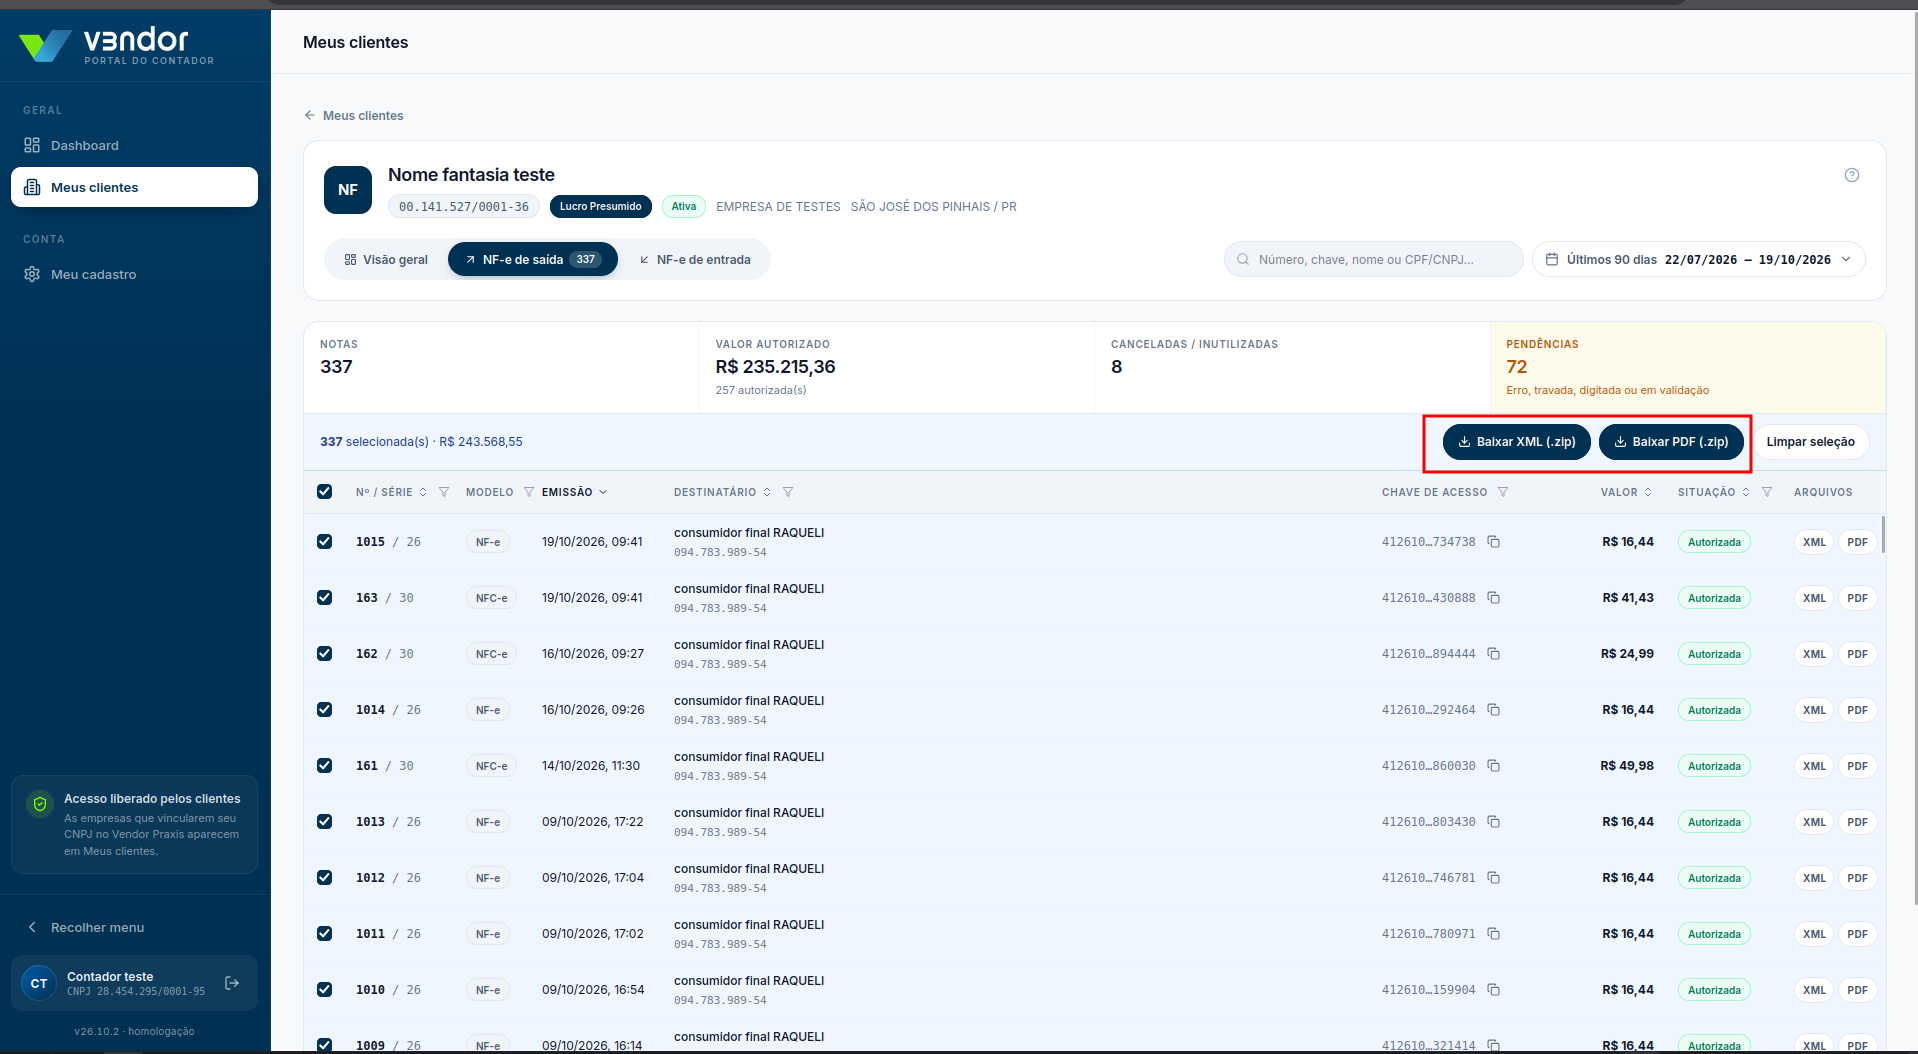
Task: Filter the Situação column
Action: coord(1767,492)
